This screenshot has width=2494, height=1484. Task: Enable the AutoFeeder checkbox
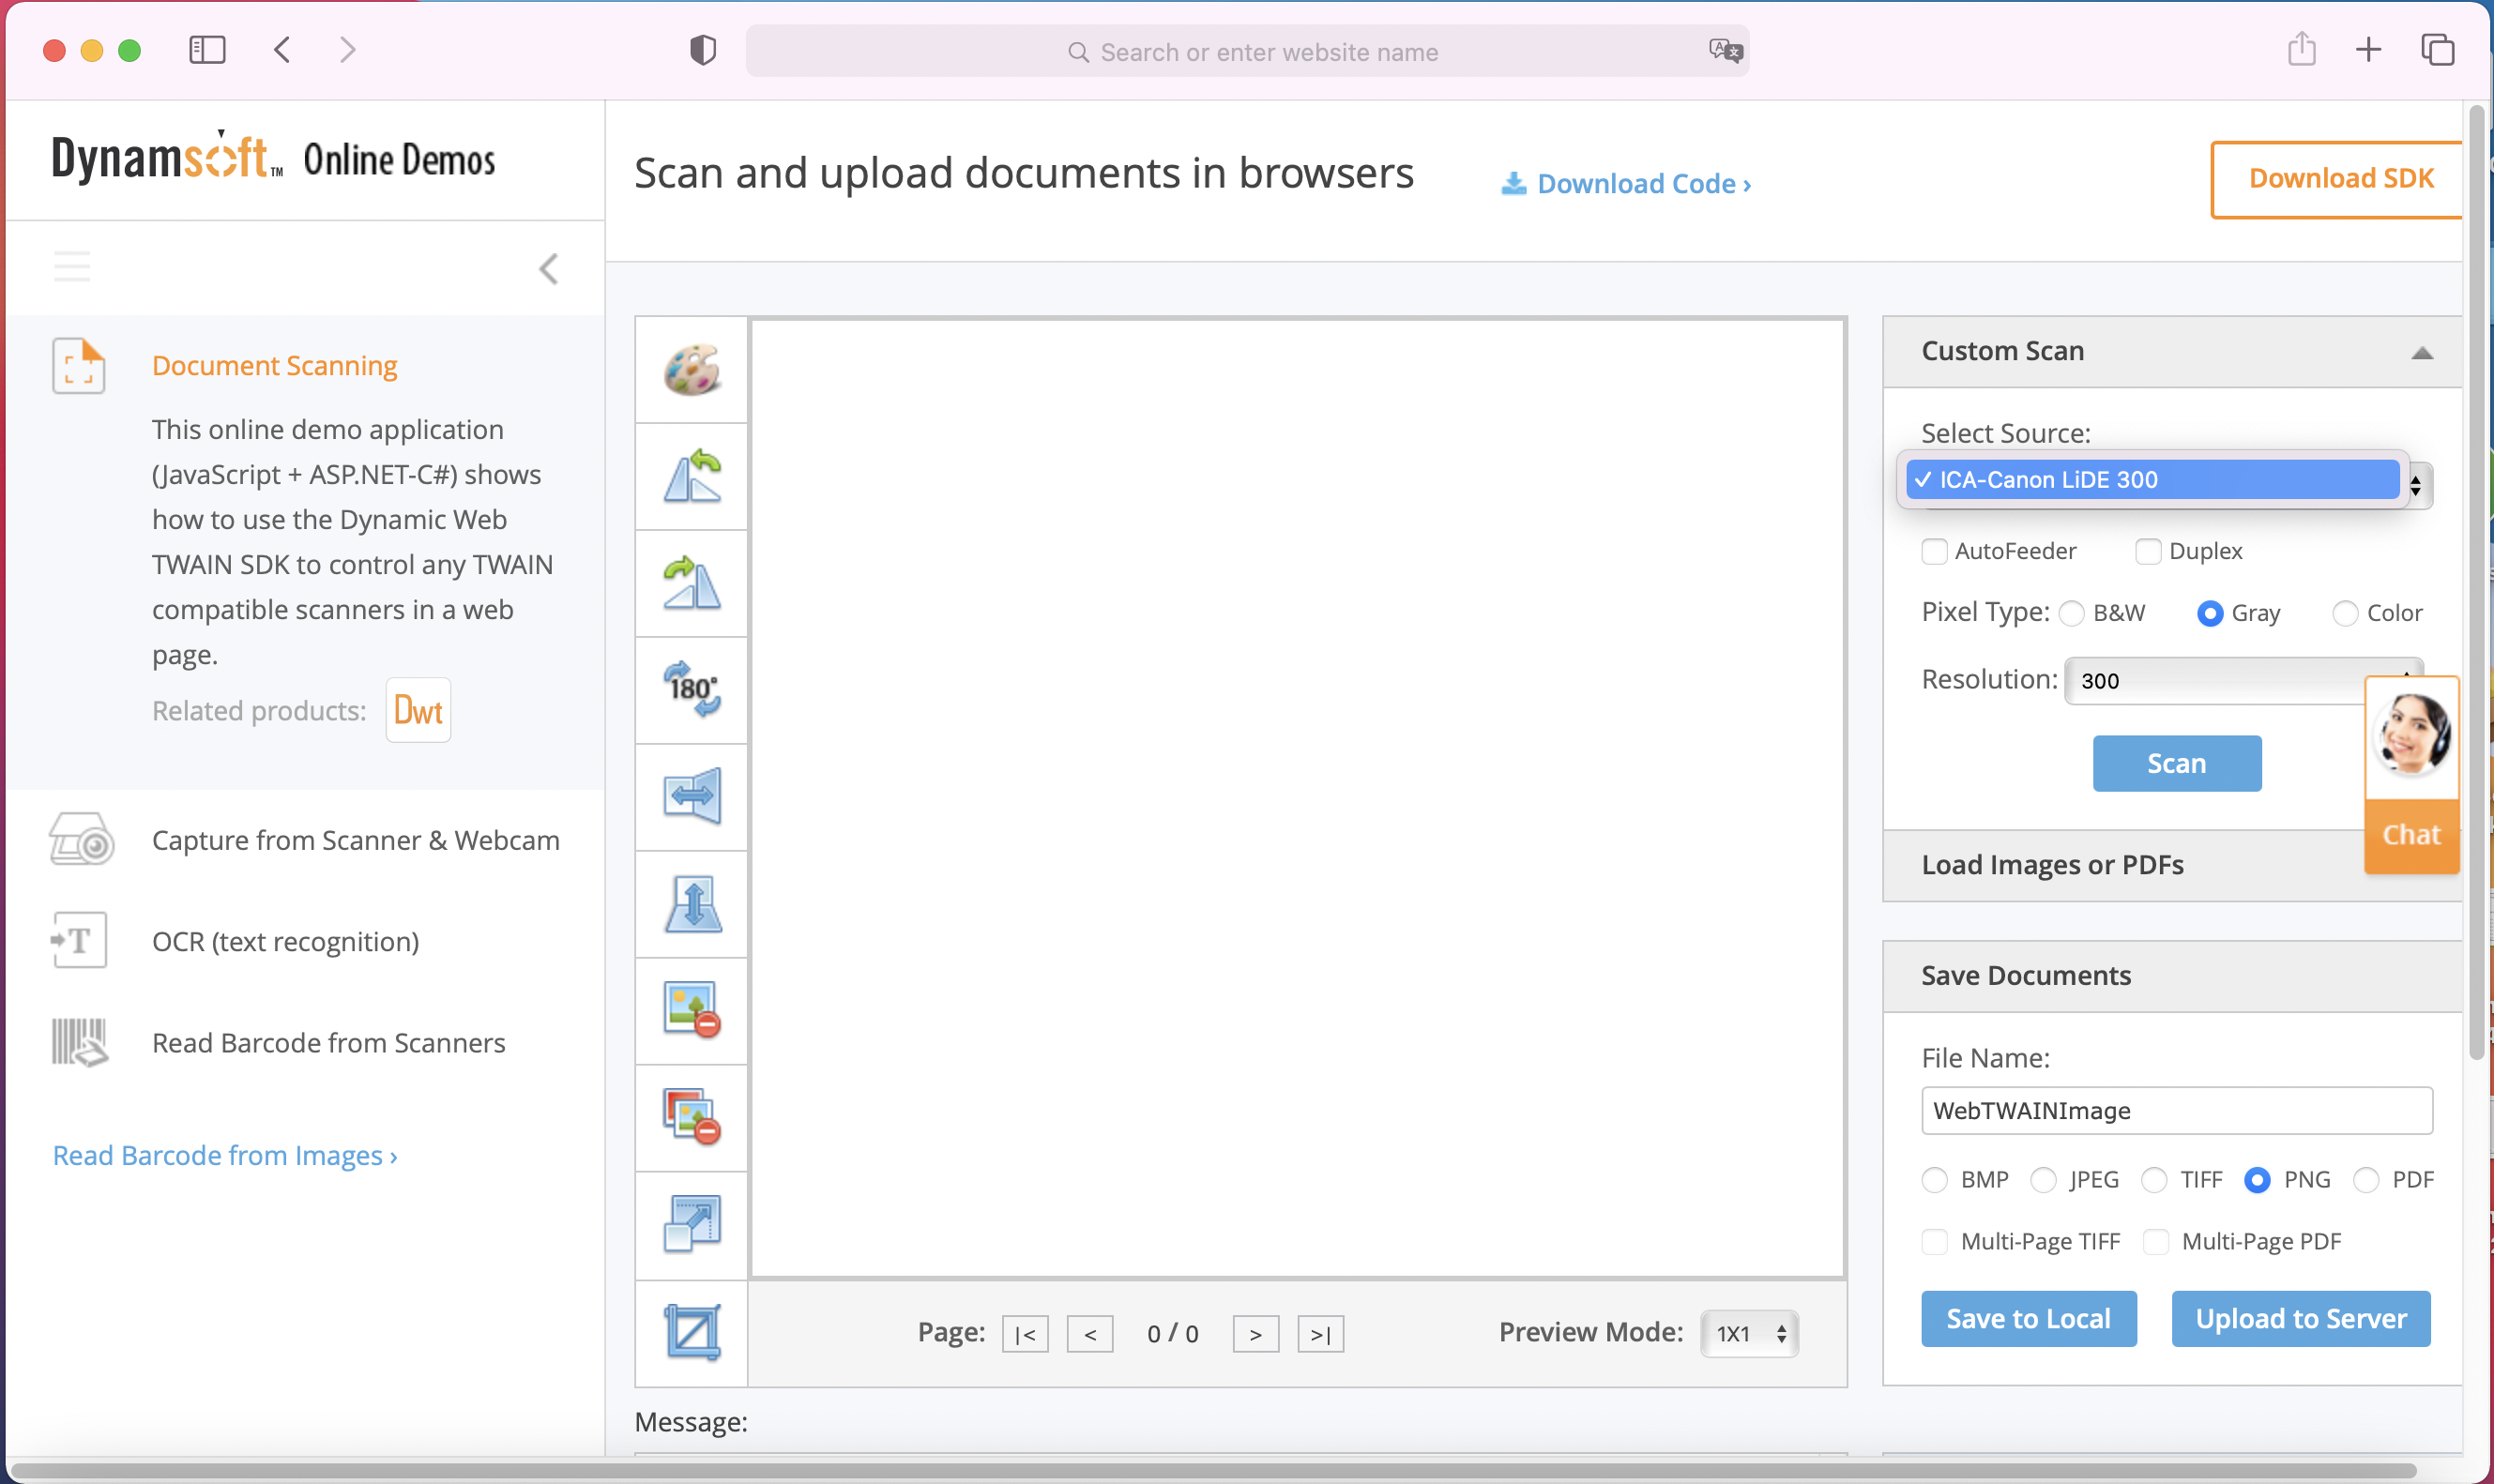pyautogui.click(x=1934, y=552)
